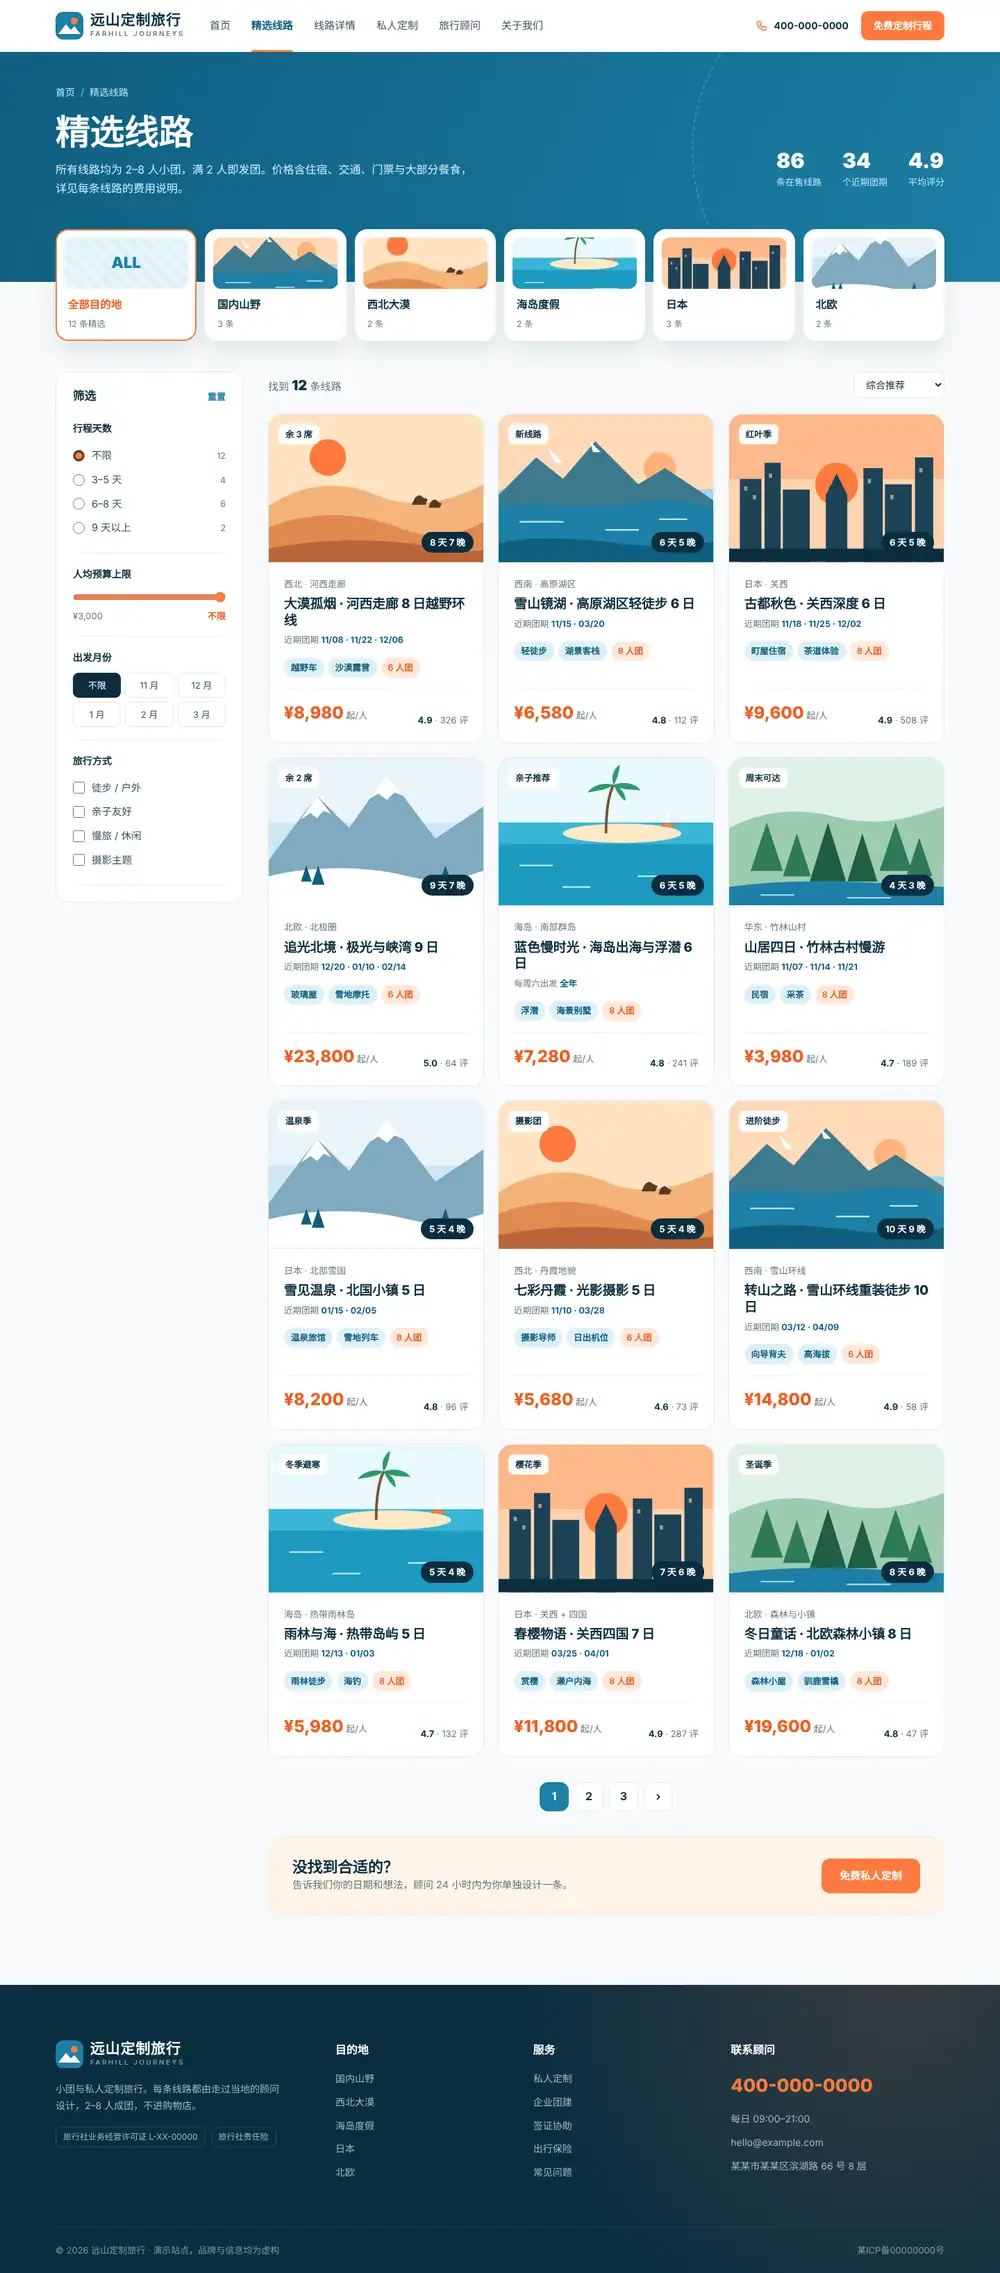Select the 不限 duration radio button

tap(79, 456)
